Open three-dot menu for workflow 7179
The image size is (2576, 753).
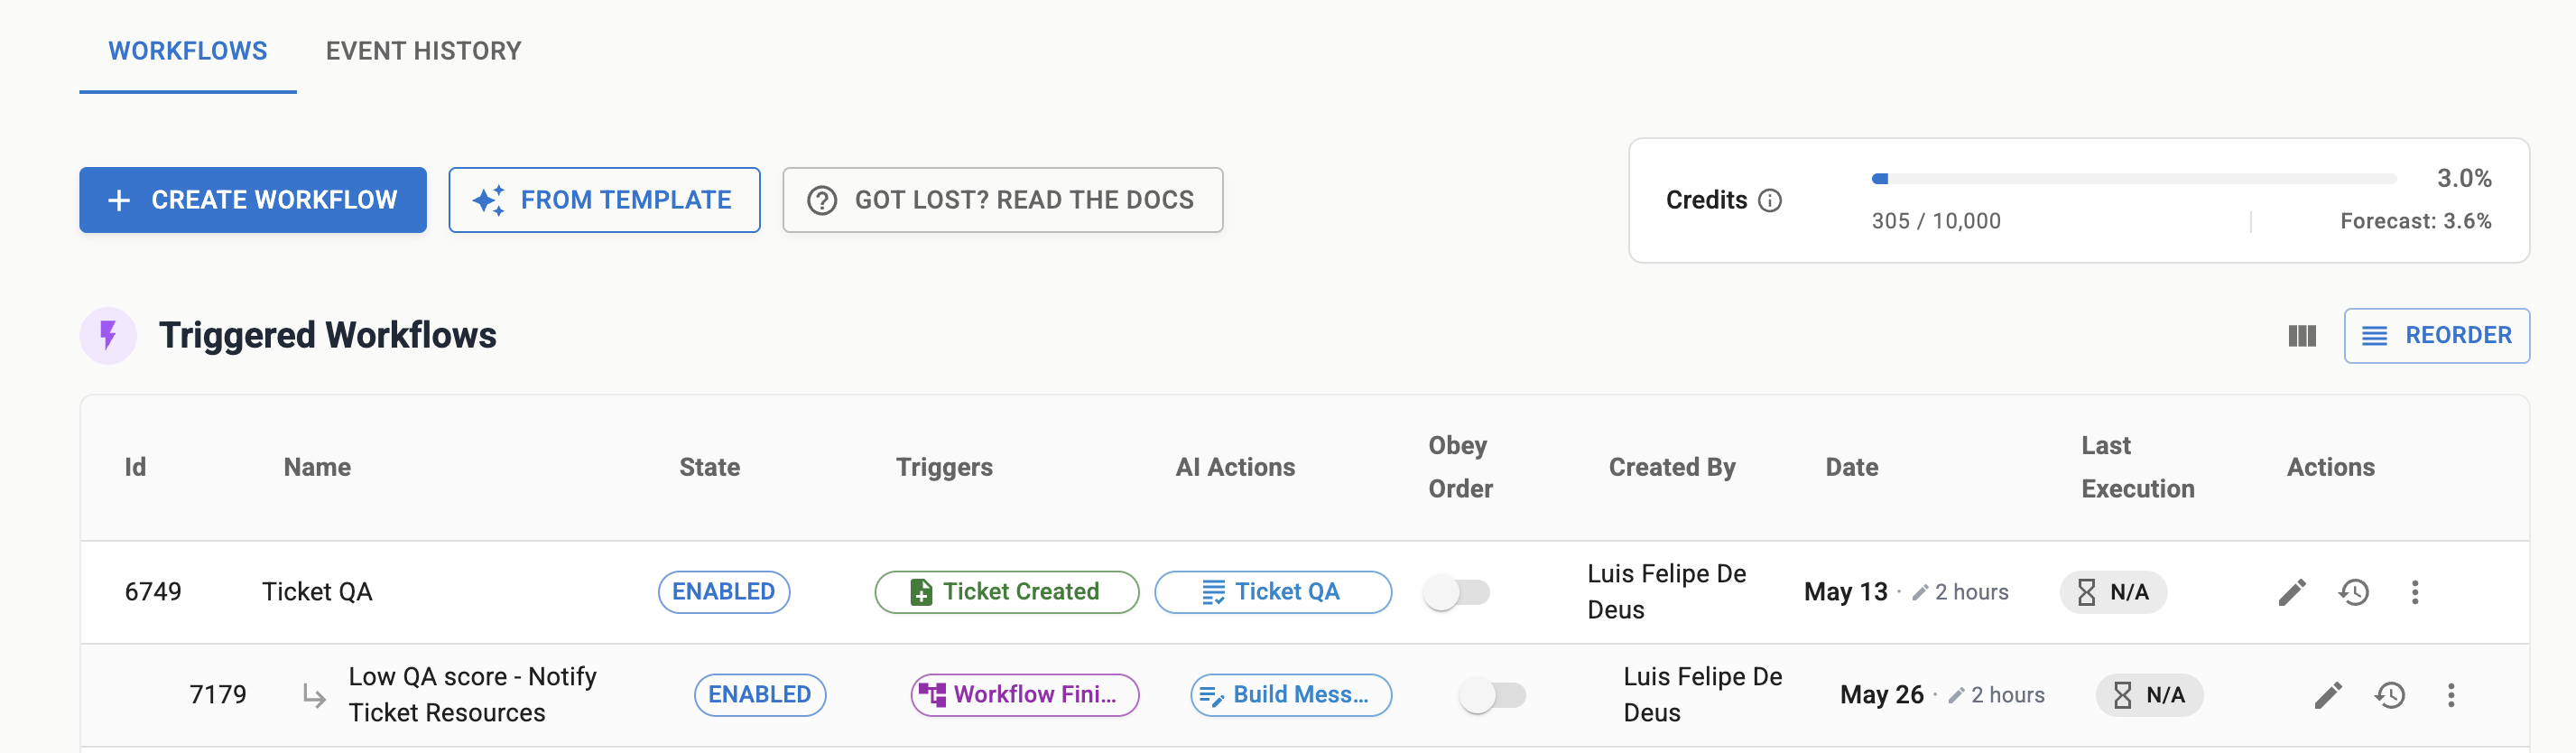click(2450, 695)
